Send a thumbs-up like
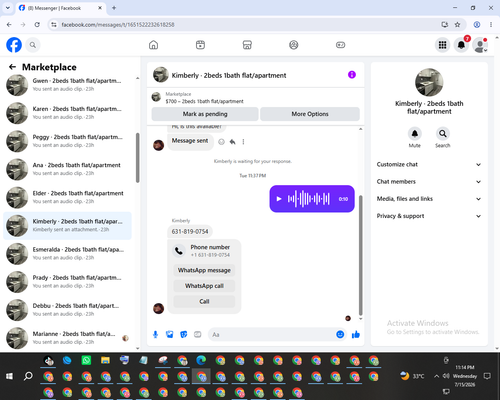The image size is (500, 400). pyautogui.click(x=356, y=334)
